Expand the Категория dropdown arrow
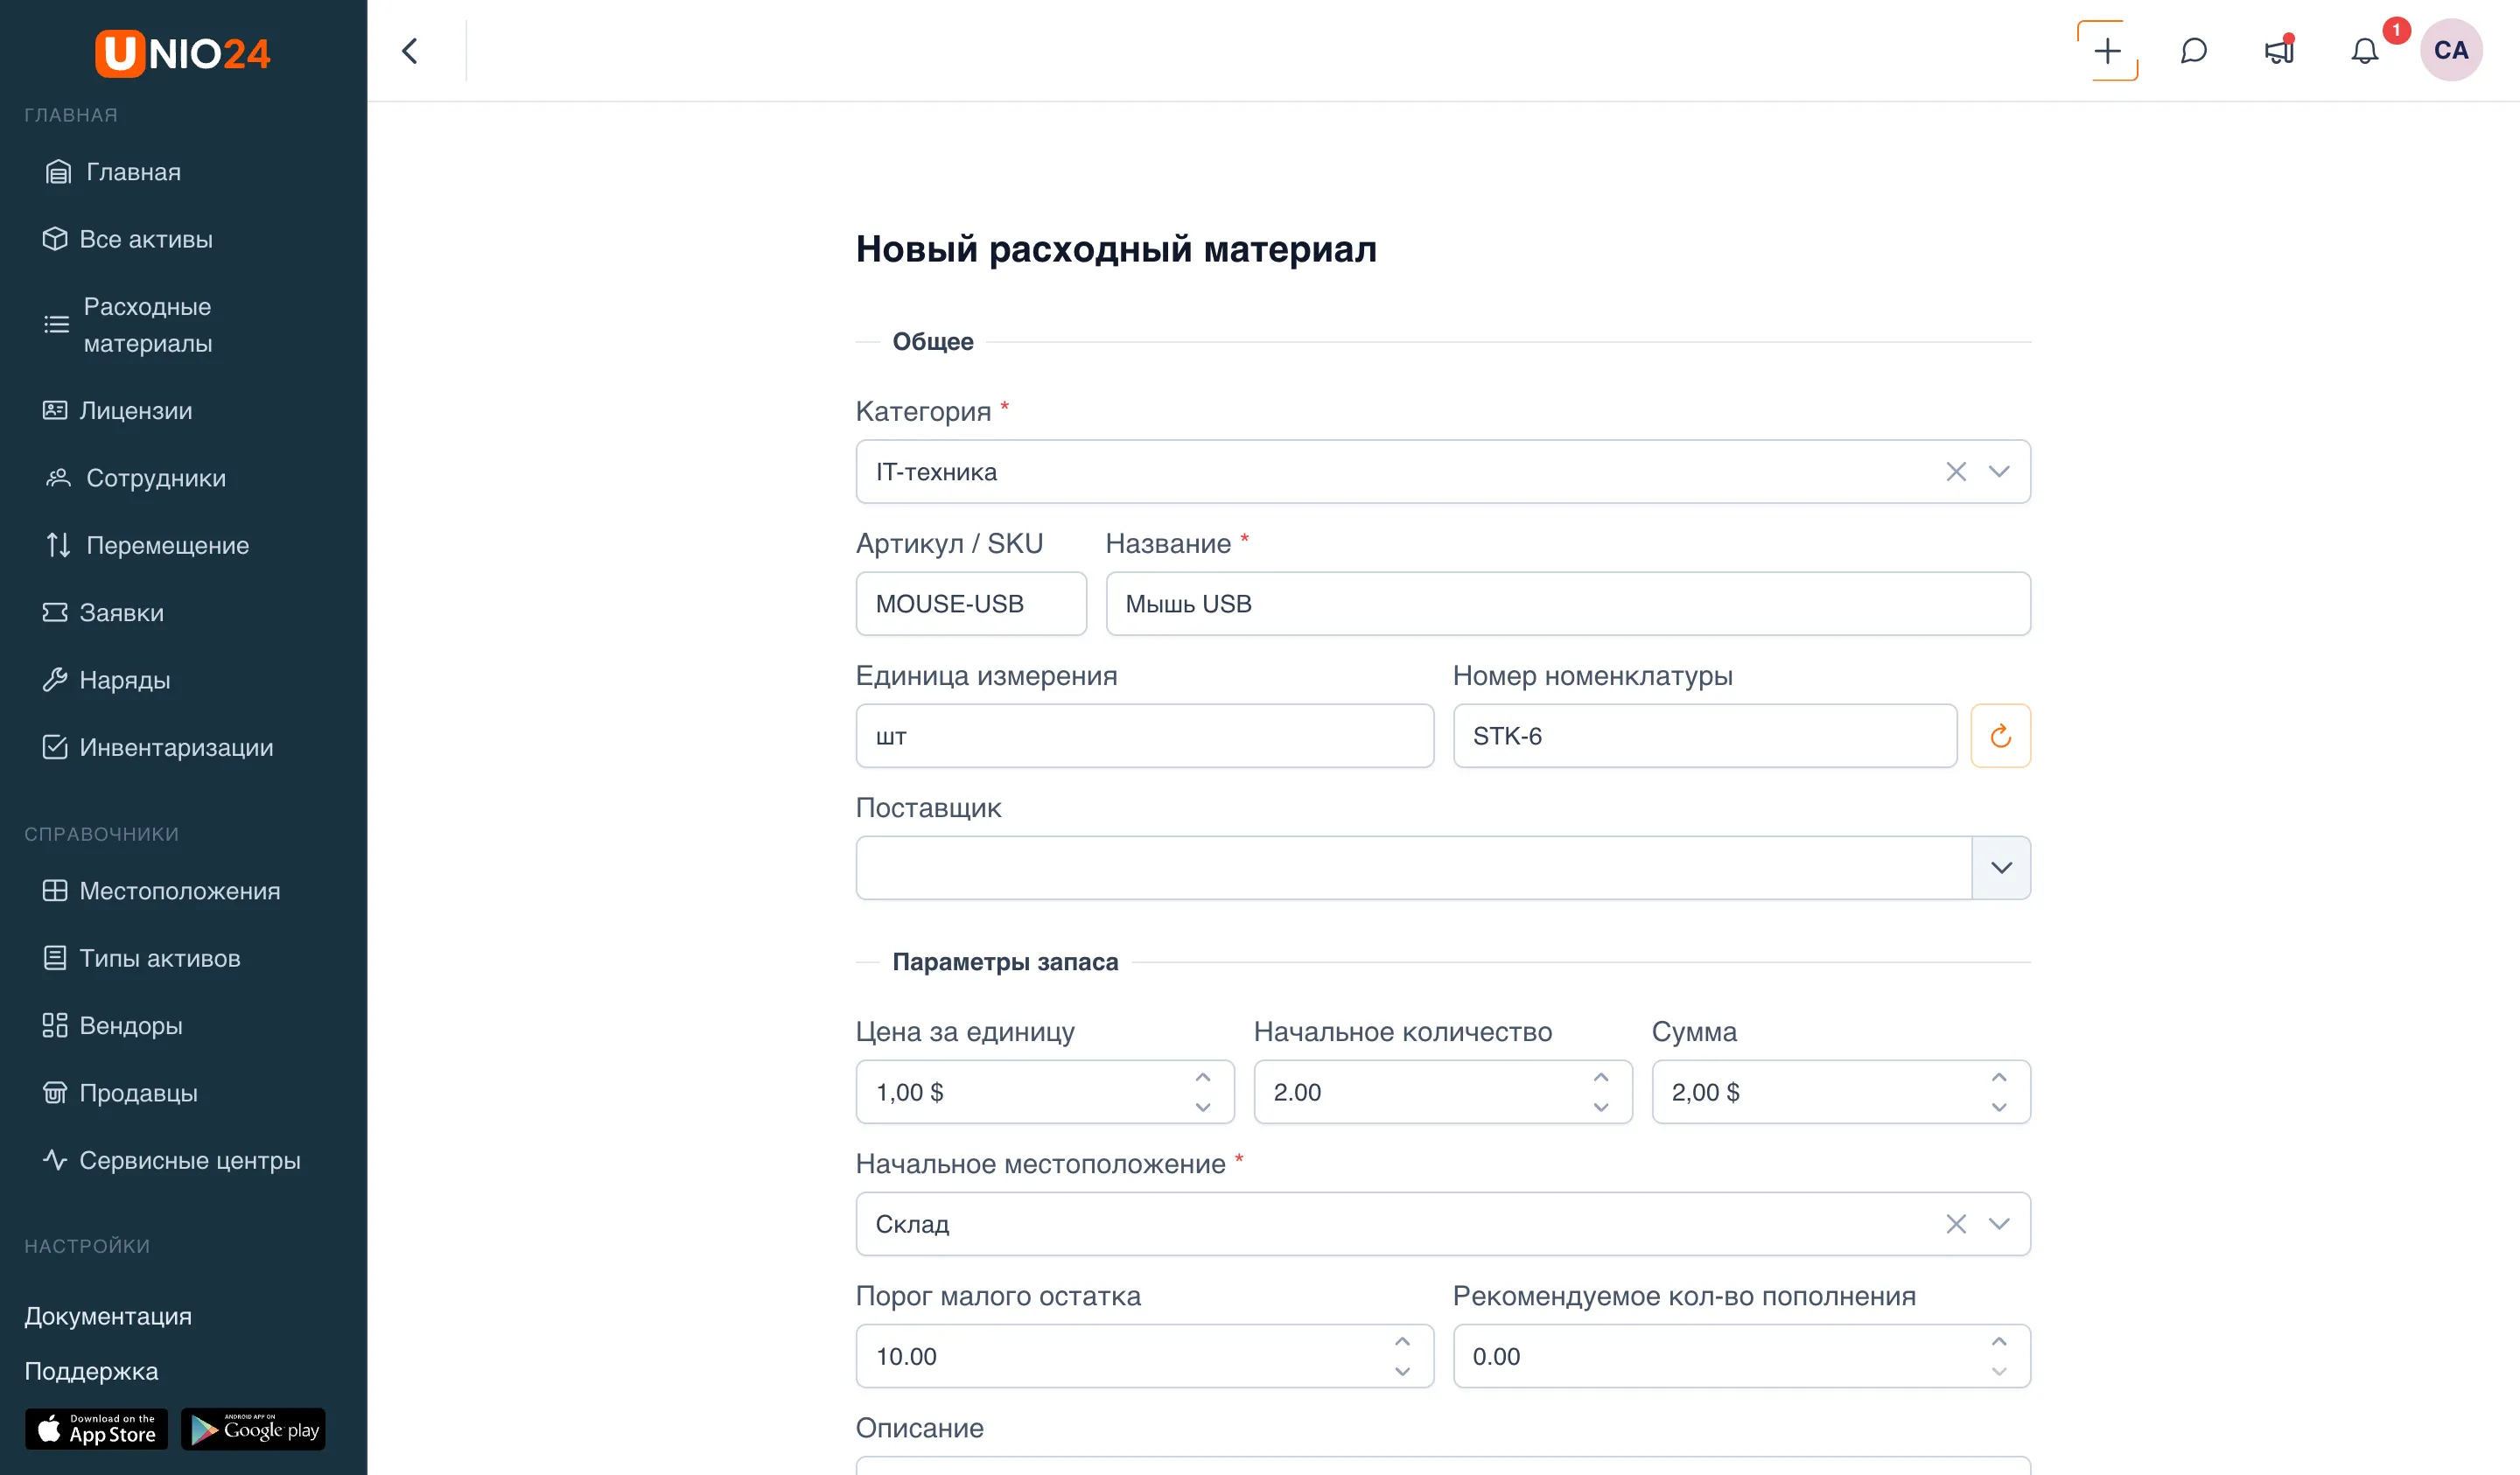 (1999, 472)
